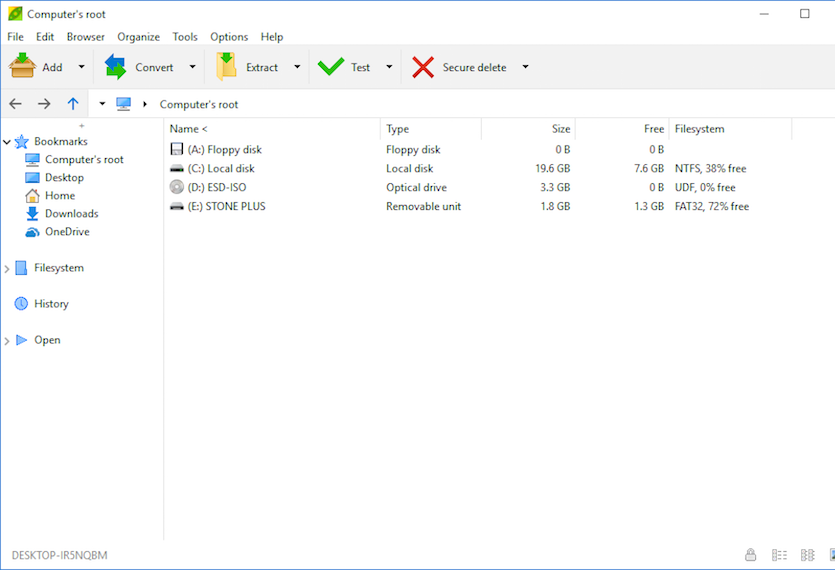Screen dimensions: 835x570
Task: Select the Filesystem sidebar item
Action: 49,268
